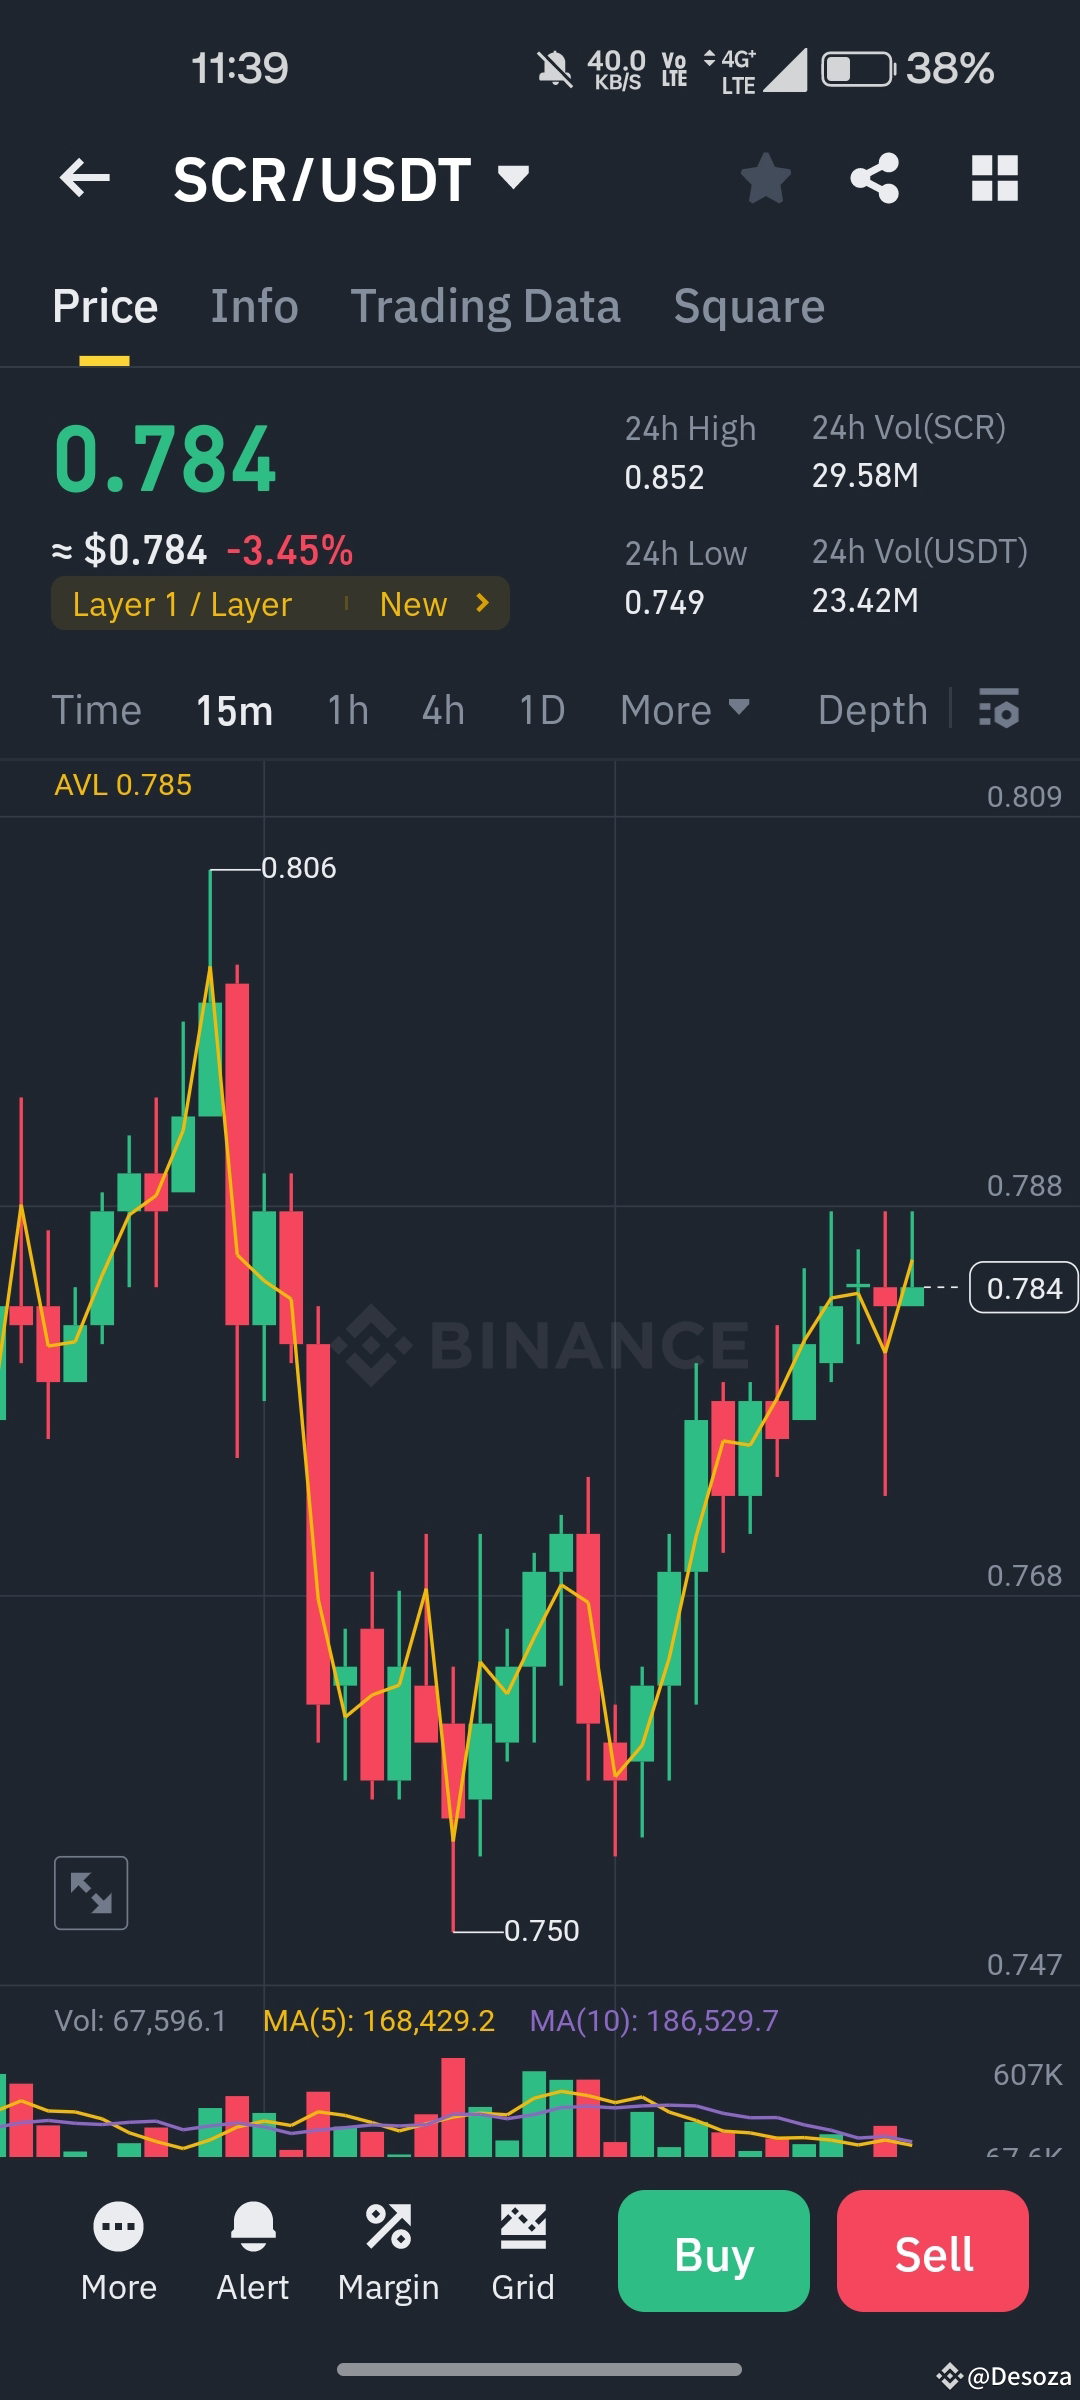Switch to the Trading Data tab

pos(485,305)
